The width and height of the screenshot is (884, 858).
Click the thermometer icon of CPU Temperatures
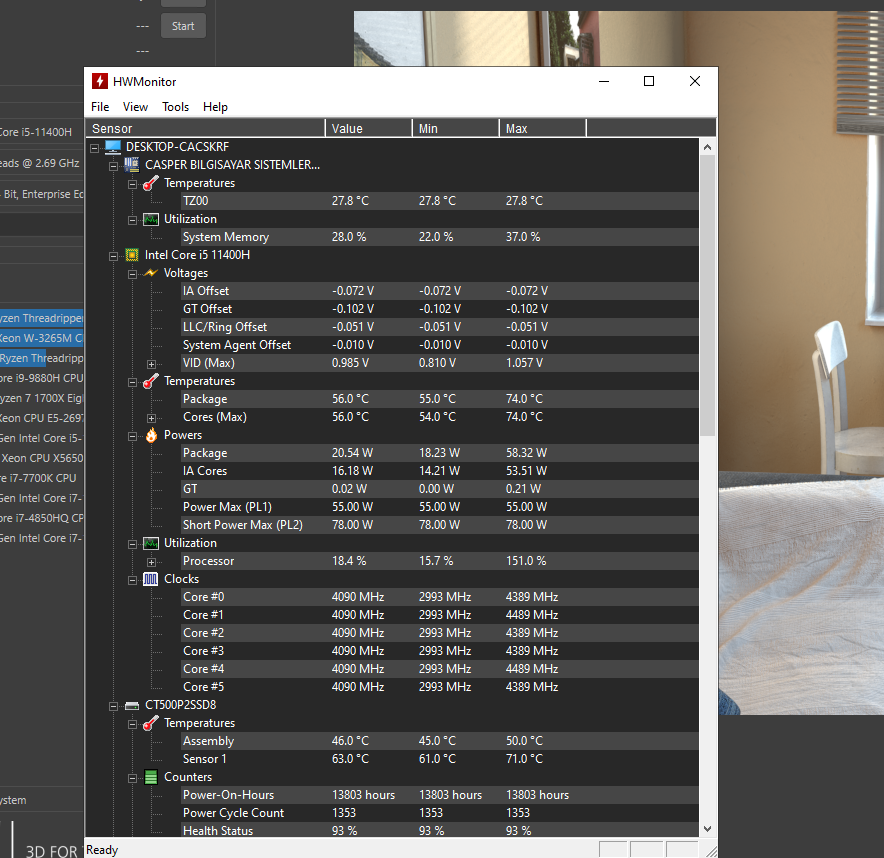pos(151,381)
